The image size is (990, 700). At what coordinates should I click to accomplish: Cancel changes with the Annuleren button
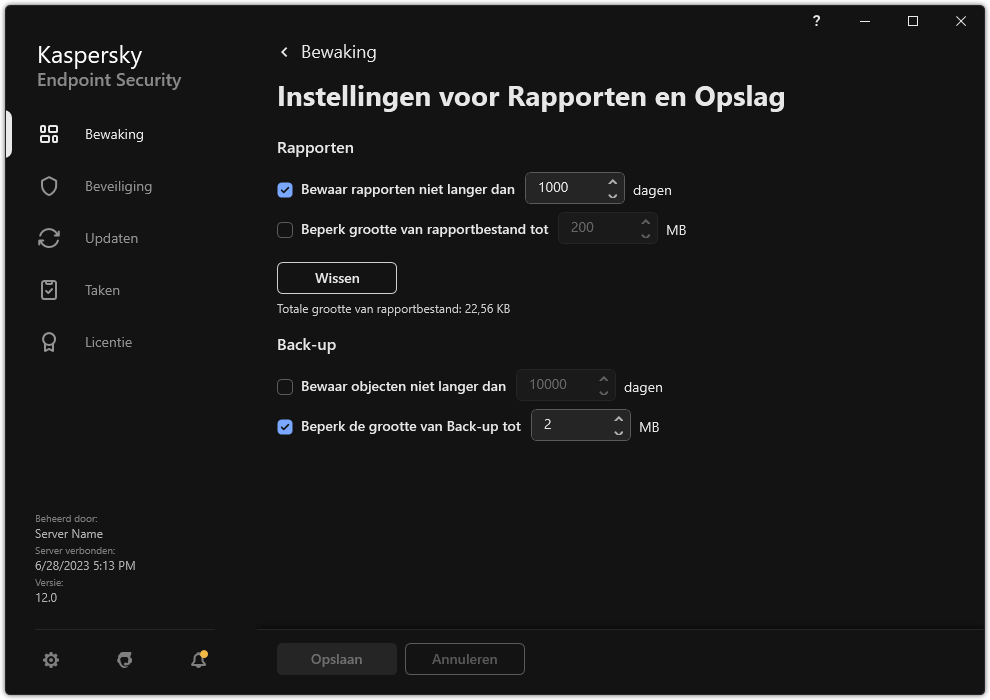point(464,659)
